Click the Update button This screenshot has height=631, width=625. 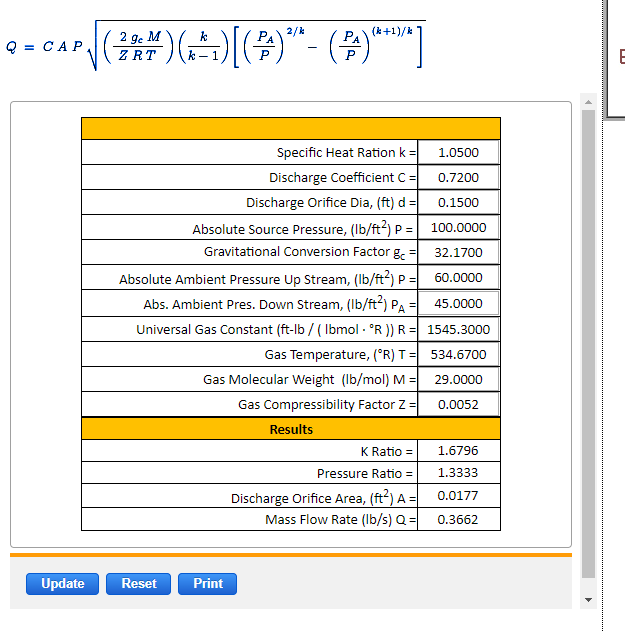pos(62,584)
